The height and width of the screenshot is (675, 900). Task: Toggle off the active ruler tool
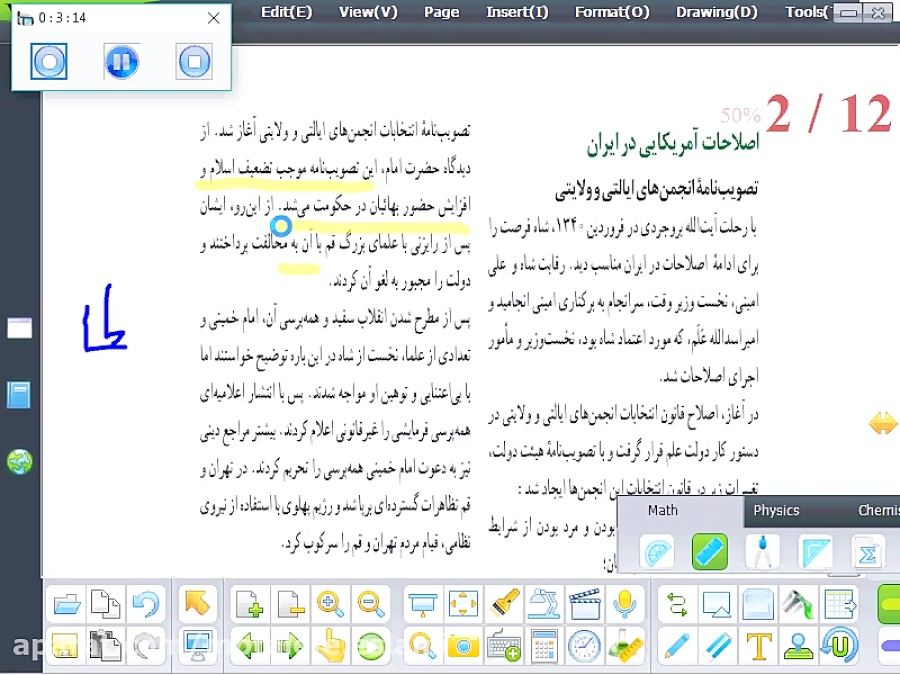(710, 551)
